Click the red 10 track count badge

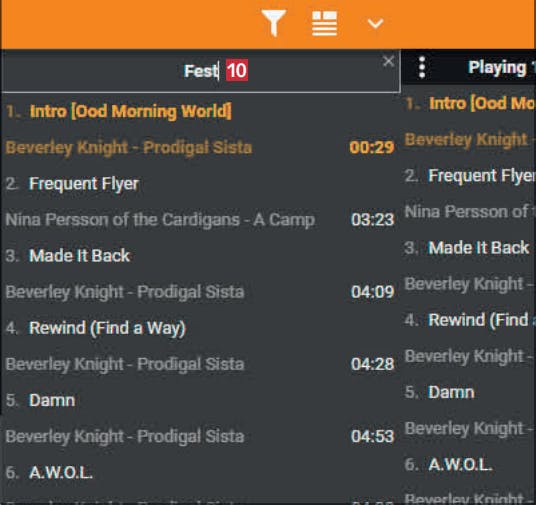click(x=237, y=70)
